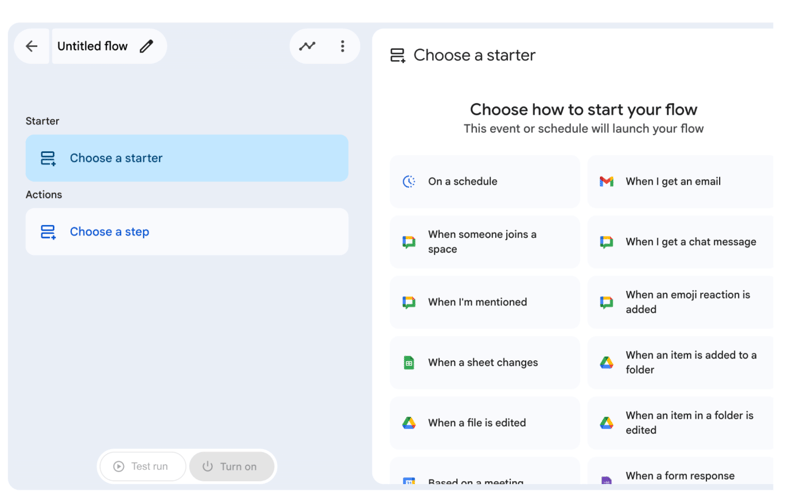Click Drive icon for When a file is edited
Viewport: 800px width, 503px height.
point(409,423)
